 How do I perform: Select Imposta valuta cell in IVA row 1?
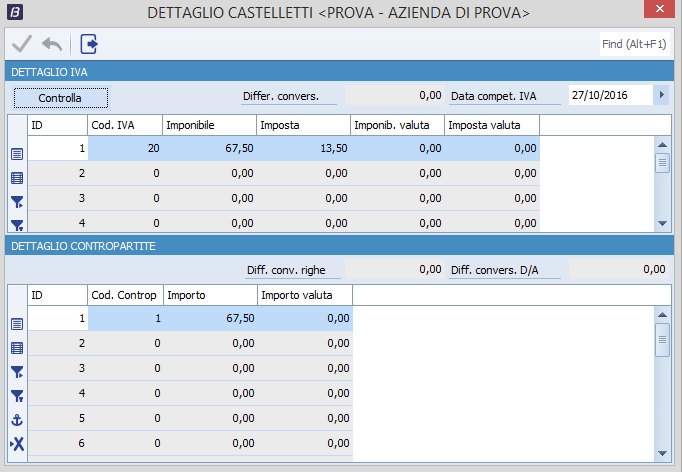pyautogui.click(x=492, y=148)
